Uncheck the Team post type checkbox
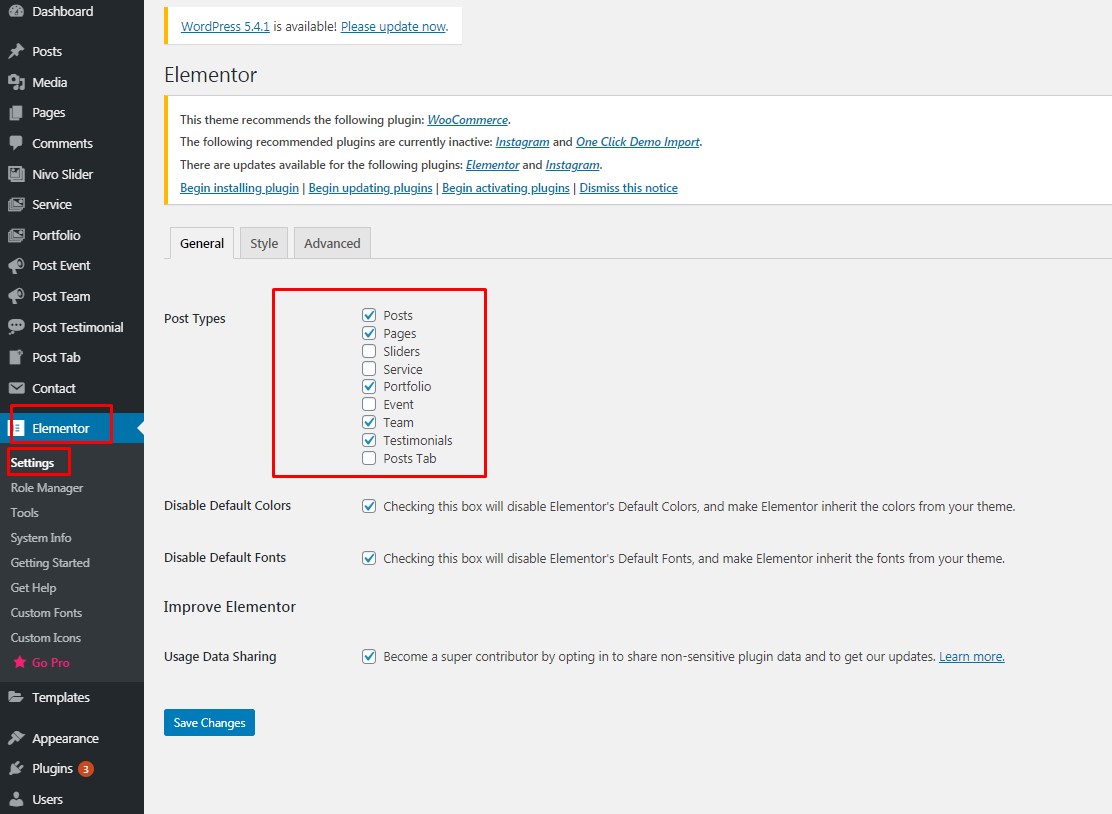 369,422
